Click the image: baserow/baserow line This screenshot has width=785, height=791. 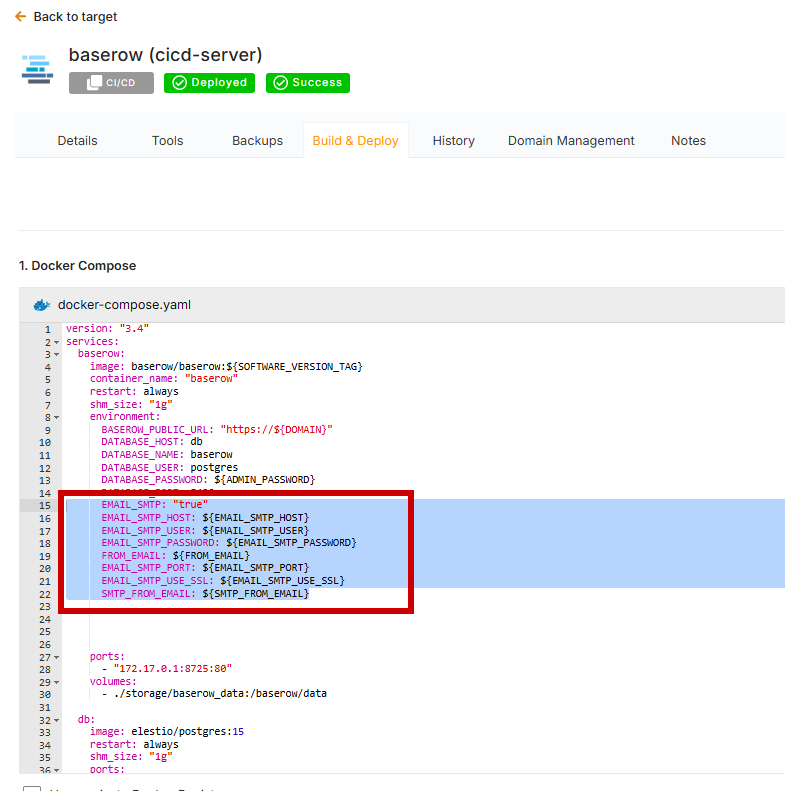(226, 367)
